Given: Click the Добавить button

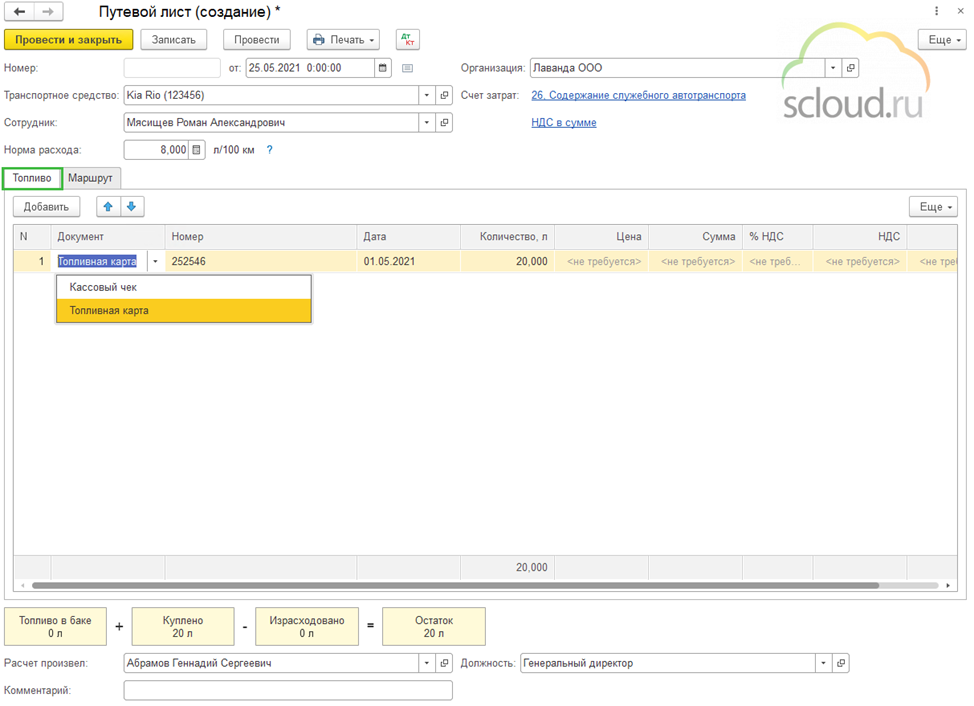Looking at the screenshot, I should click(47, 207).
